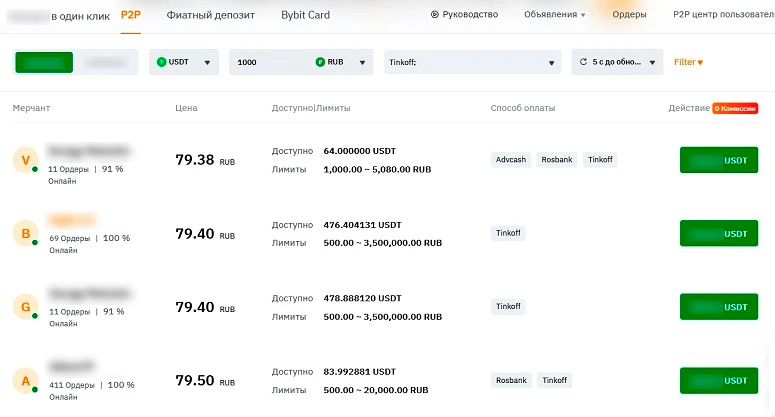The height and width of the screenshot is (417, 775).
Task: Click the merchant avatar with letter A
Action: [x=25, y=381]
